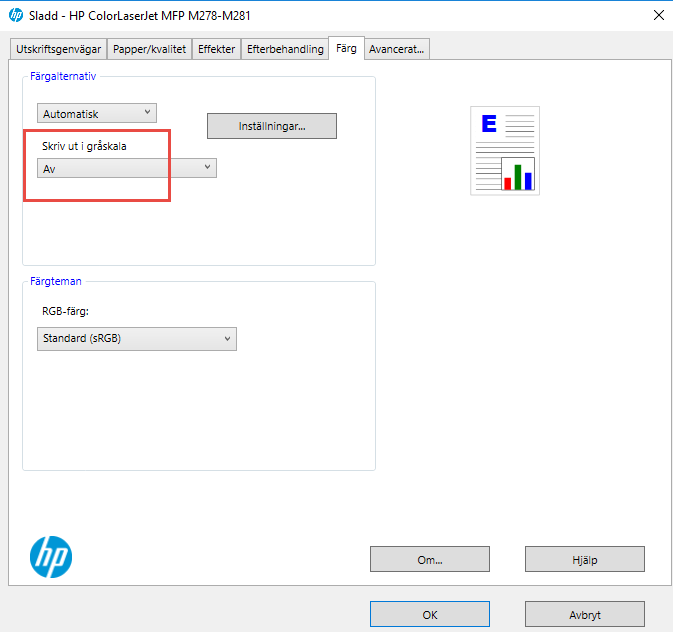
Task: Close the printer settings dialog
Action: click(x=658, y=15)
